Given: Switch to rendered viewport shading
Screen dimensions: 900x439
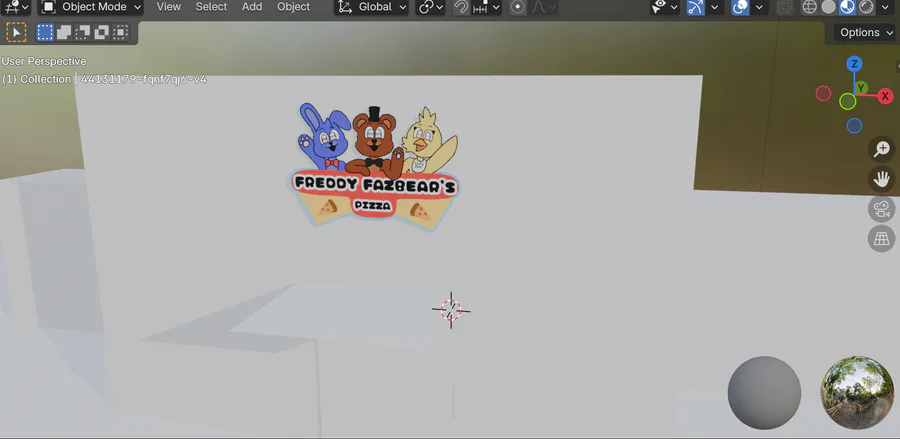Looking at the screenshot, I should tap(866, 7).
